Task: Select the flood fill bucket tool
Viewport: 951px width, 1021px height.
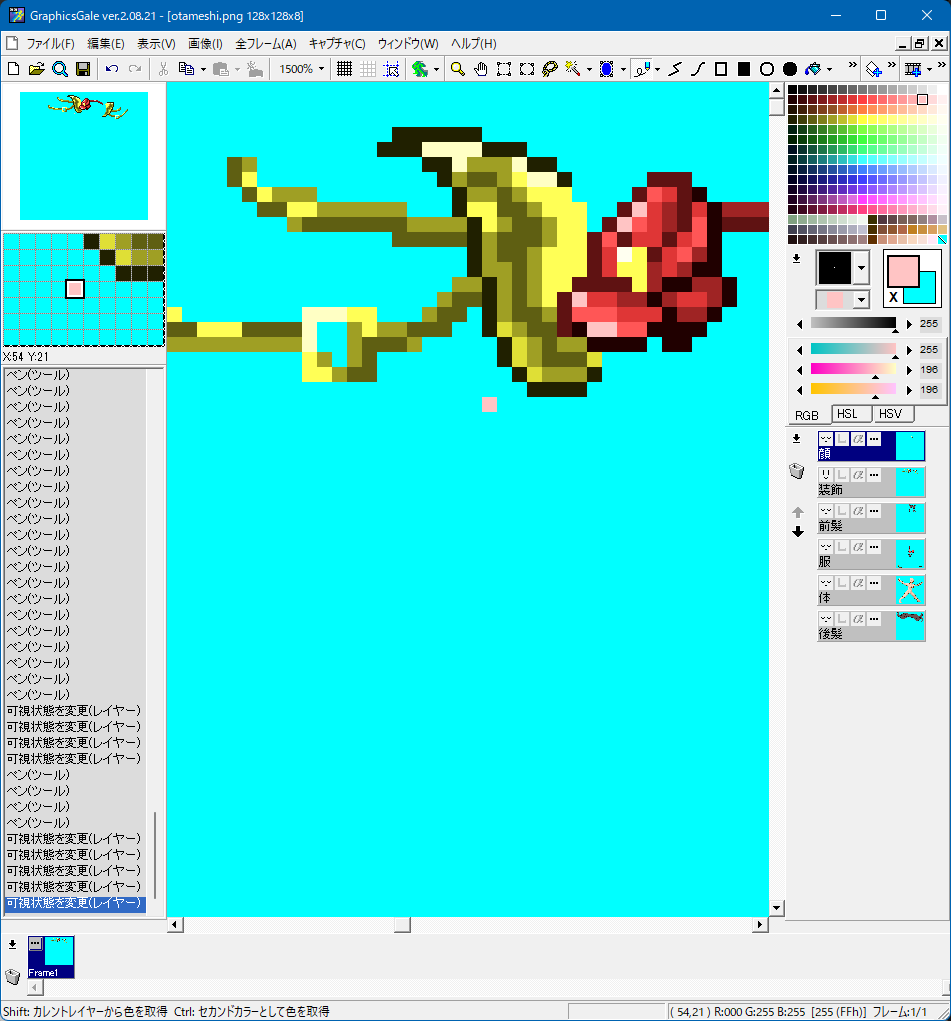Action: coord(813,69)
